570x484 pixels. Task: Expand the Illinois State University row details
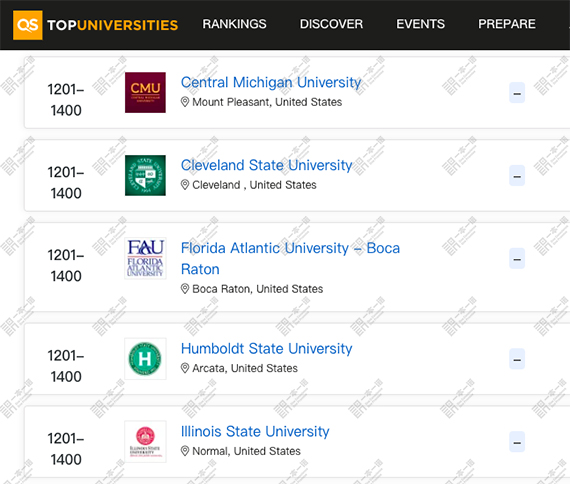pos(517,442)
